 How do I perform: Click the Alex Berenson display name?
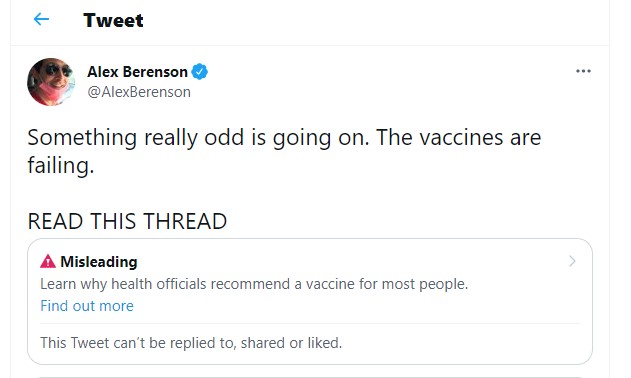tap(138, 72)
